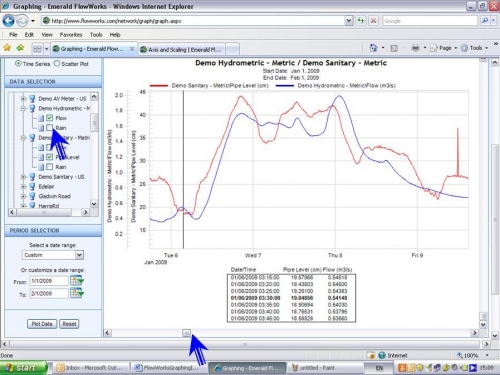
Task: Click the document icon beside Flow under Demo Hydrometric
Action: pos(41,118)
